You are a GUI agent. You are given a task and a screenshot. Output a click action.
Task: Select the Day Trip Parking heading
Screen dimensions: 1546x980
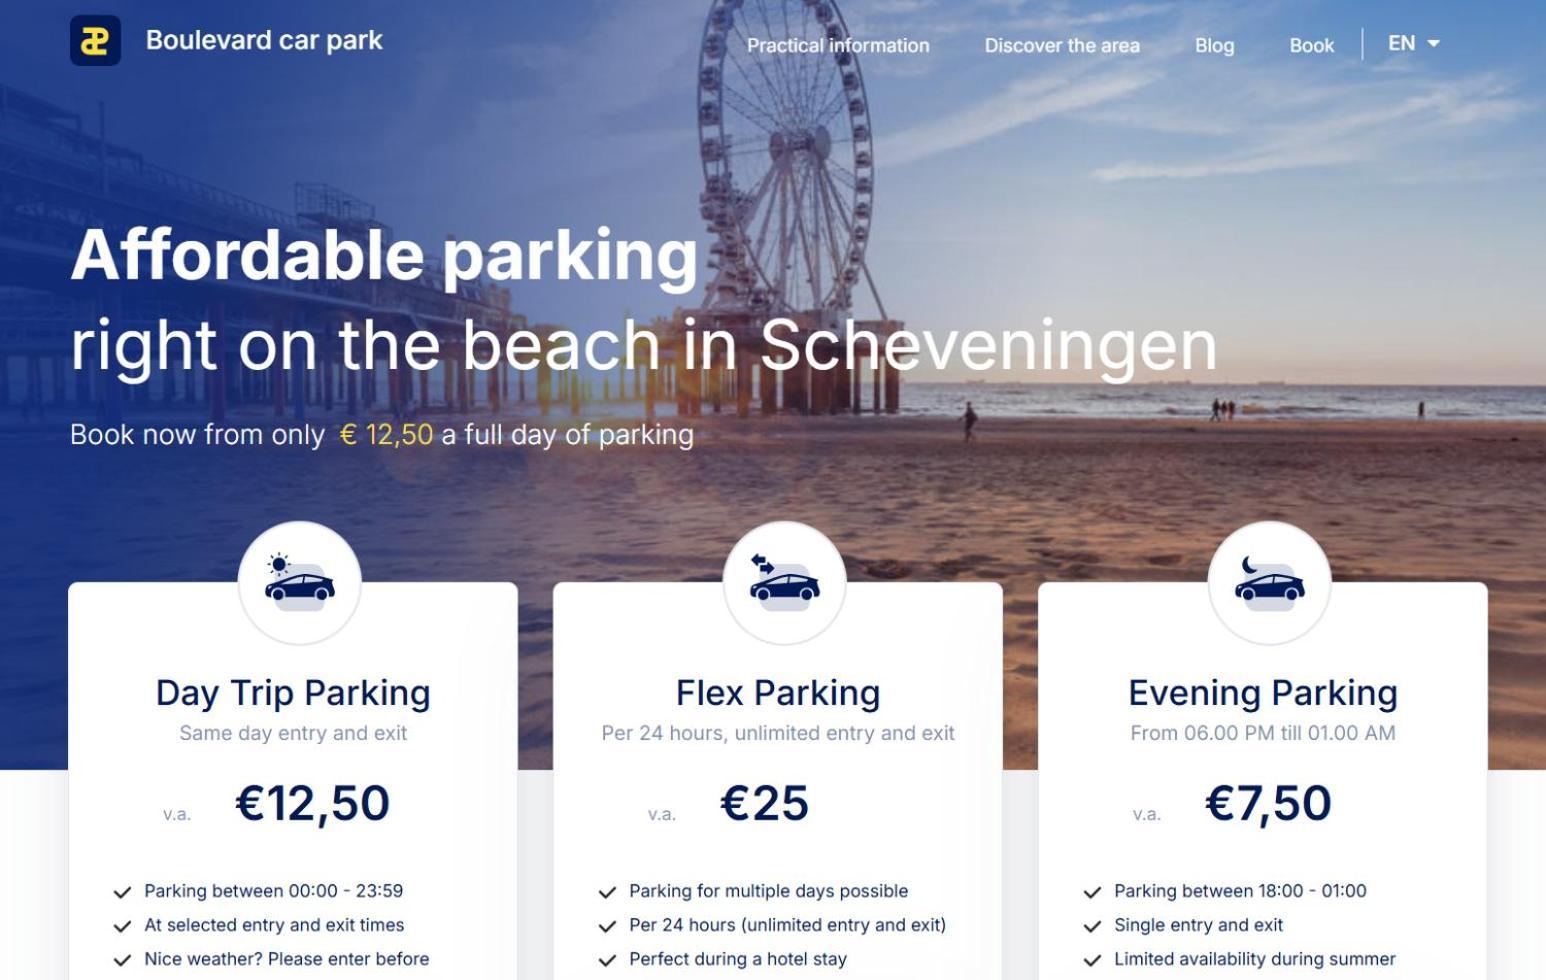pos(293,693)
